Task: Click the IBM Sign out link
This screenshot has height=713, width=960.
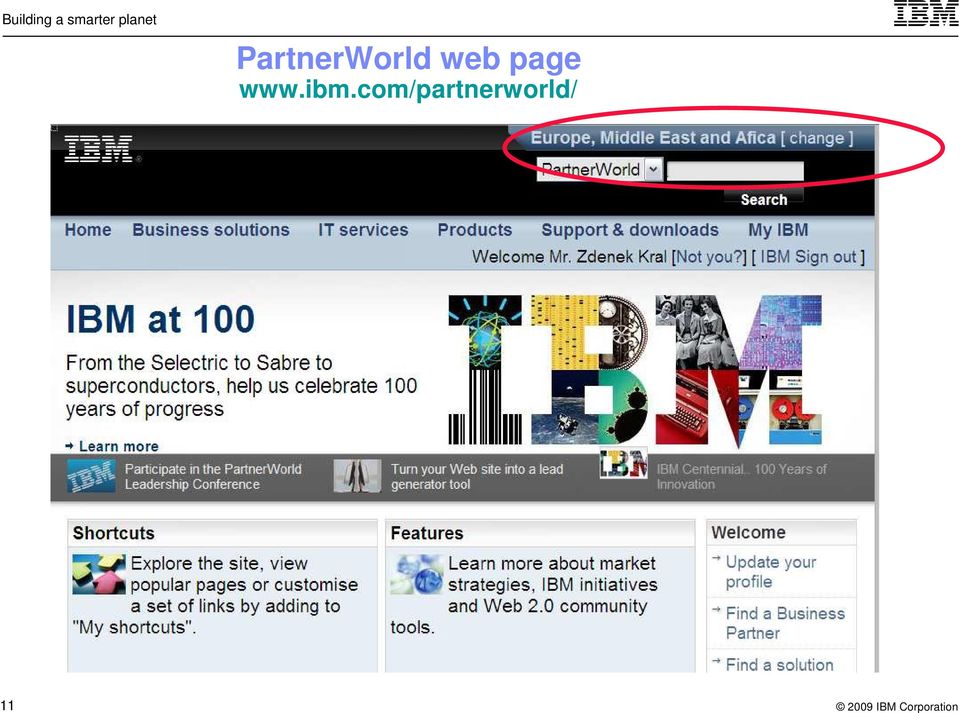Action: tap(808, 256)
